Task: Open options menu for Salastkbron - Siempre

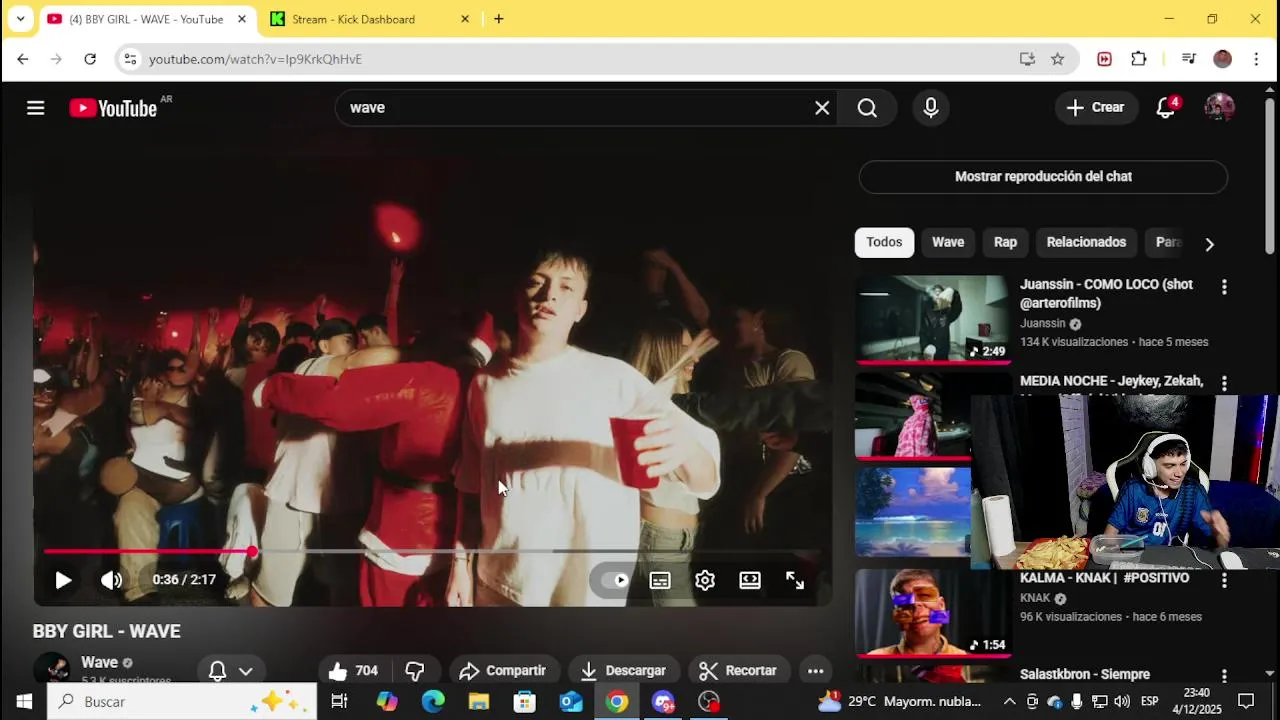Action: [1224, 677]
